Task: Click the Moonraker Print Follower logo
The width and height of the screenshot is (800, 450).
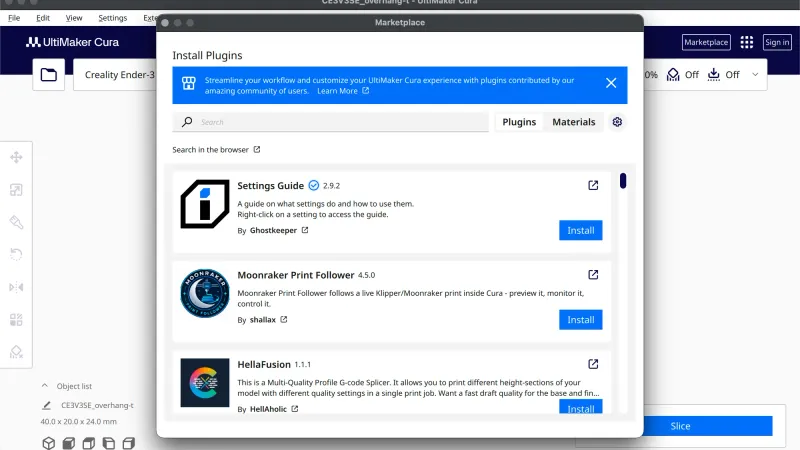Action: (205, 293)
